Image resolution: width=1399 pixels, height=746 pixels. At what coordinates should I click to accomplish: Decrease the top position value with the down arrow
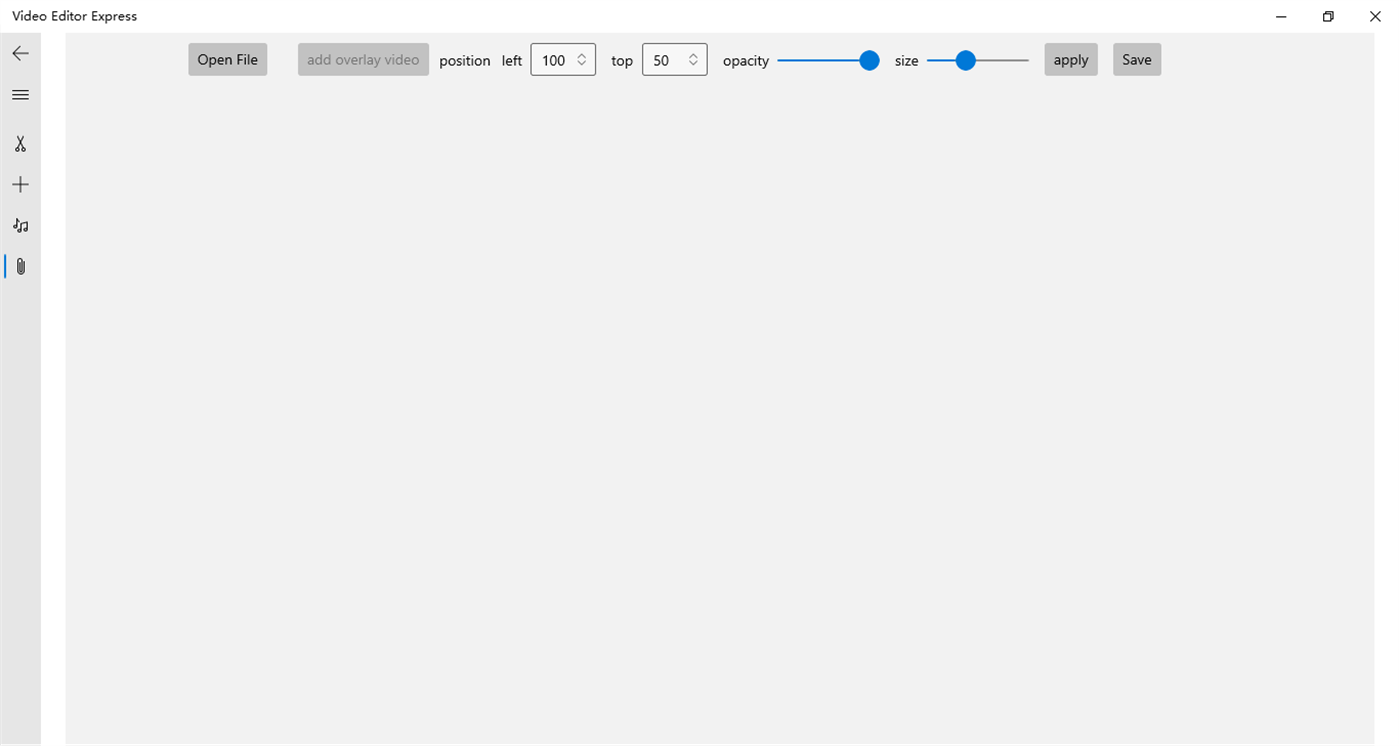pos(692,65)
